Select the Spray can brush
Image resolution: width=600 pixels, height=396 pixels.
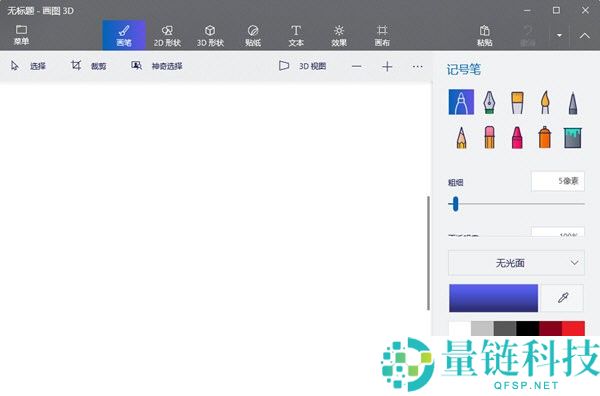(x=545, y=137)
